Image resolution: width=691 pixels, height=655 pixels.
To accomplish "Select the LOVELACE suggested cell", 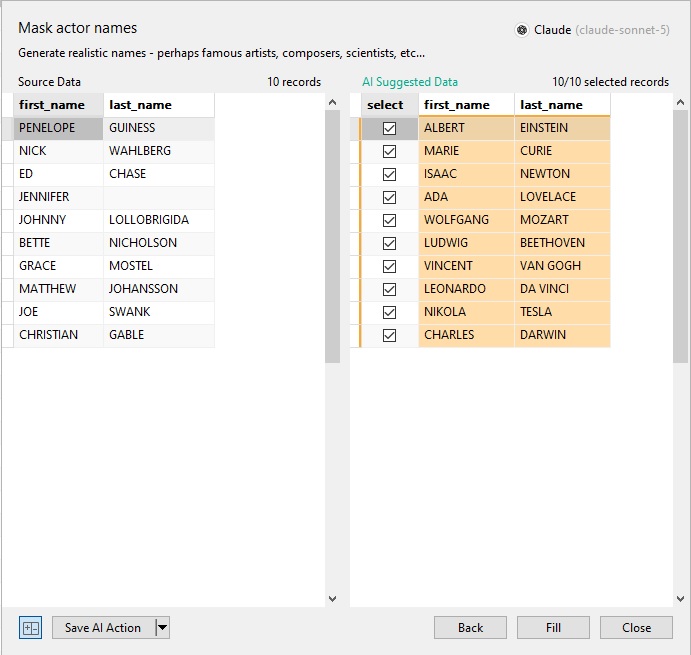I will (x=562, y=197).
